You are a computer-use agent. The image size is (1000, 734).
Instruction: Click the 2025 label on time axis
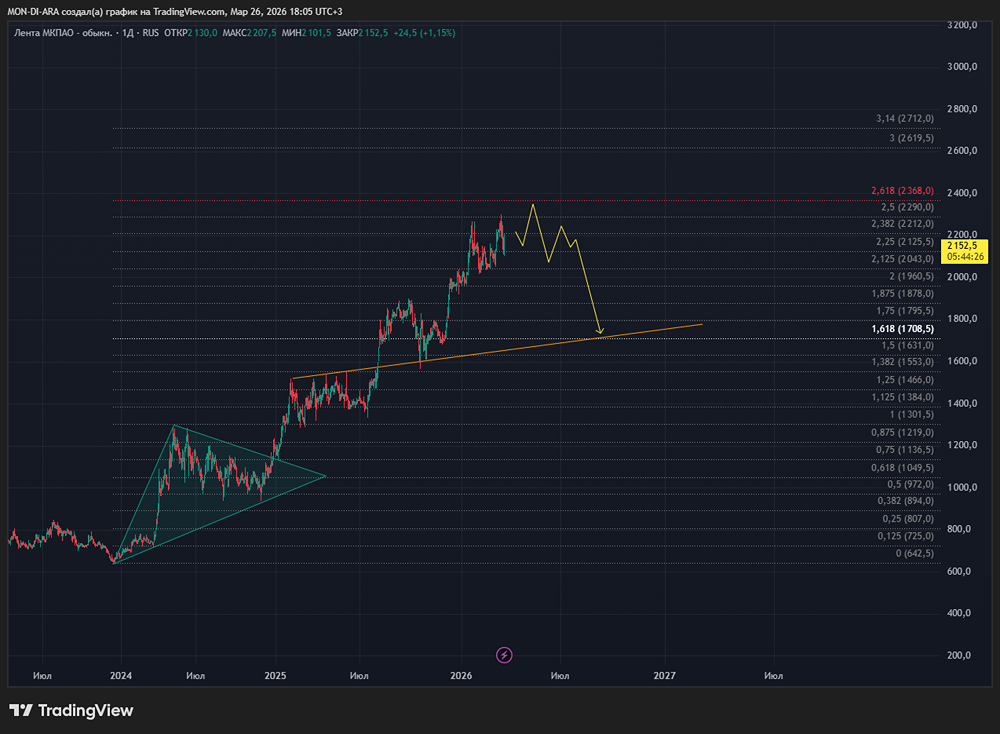[276, 676]
